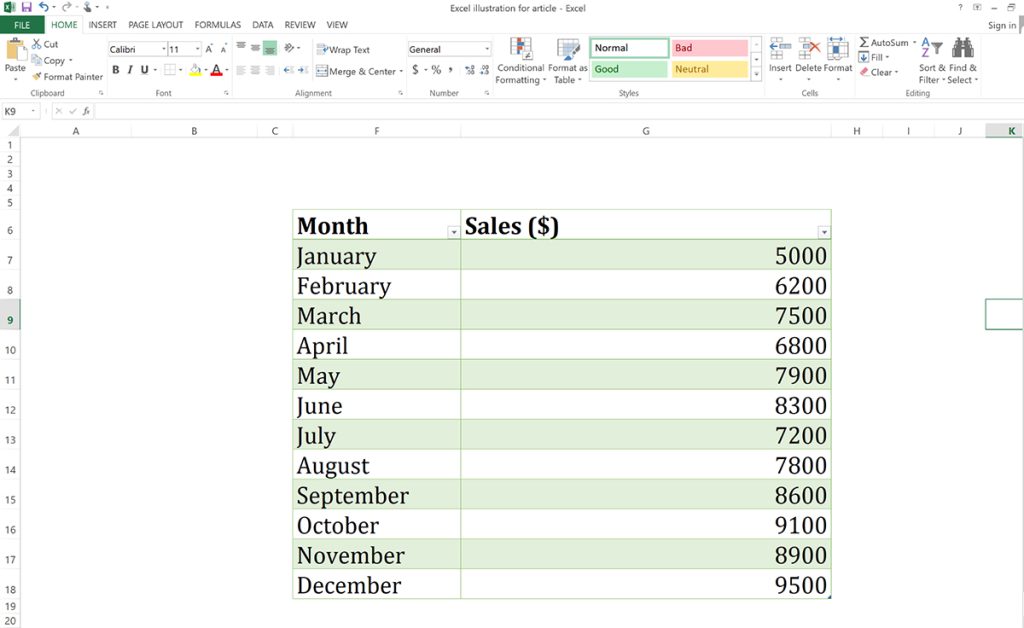
Task: Open the Month column filter dropdown
Action: (x=453, y=230)
